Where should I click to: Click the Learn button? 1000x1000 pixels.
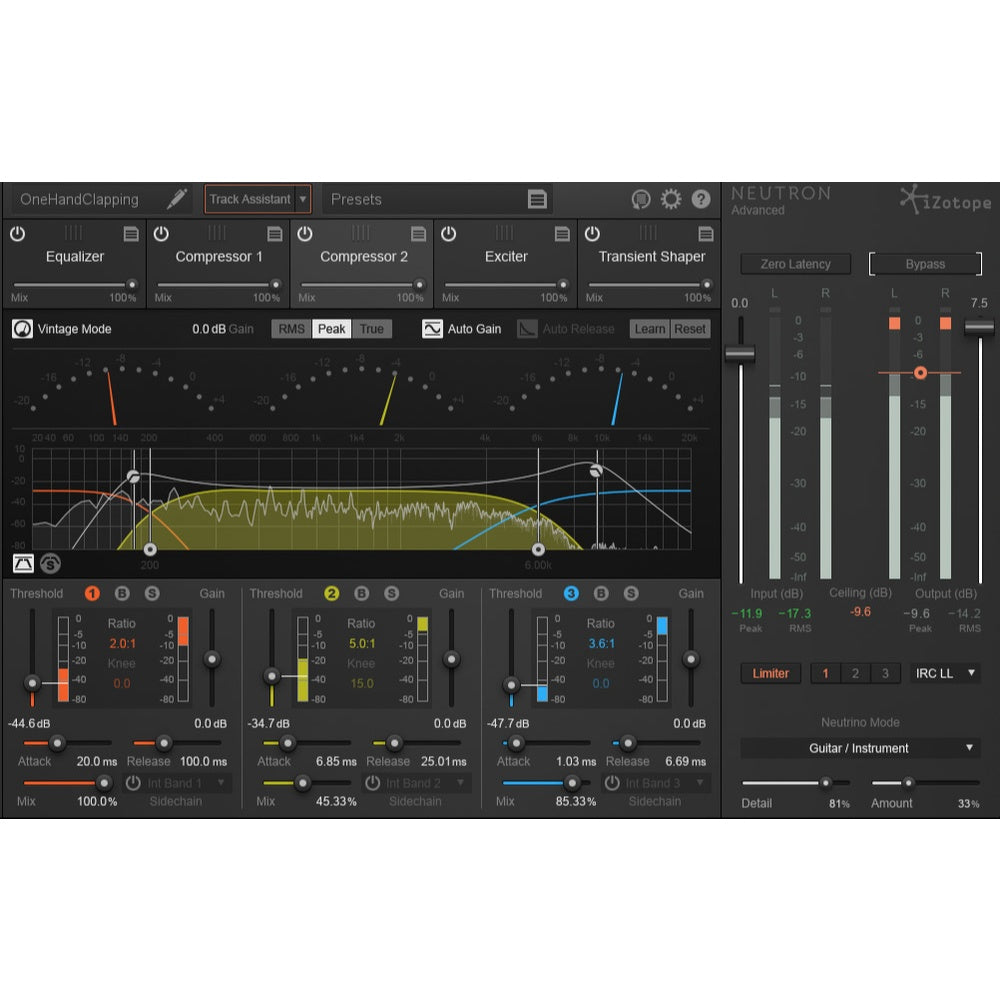click(x=649, y=328)
